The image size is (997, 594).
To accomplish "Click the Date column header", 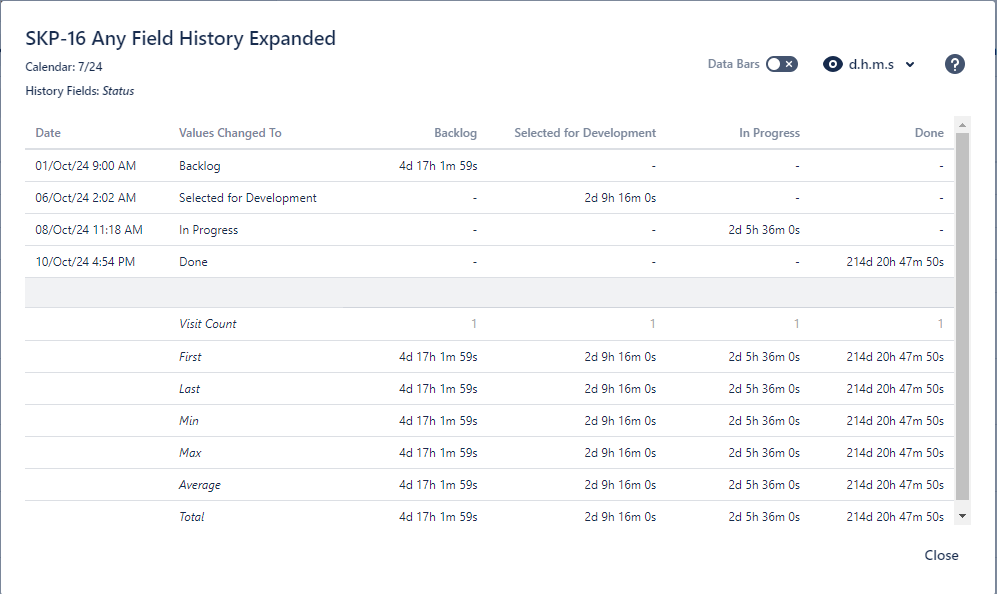I will pyautogui.click(x=48, y=133).
